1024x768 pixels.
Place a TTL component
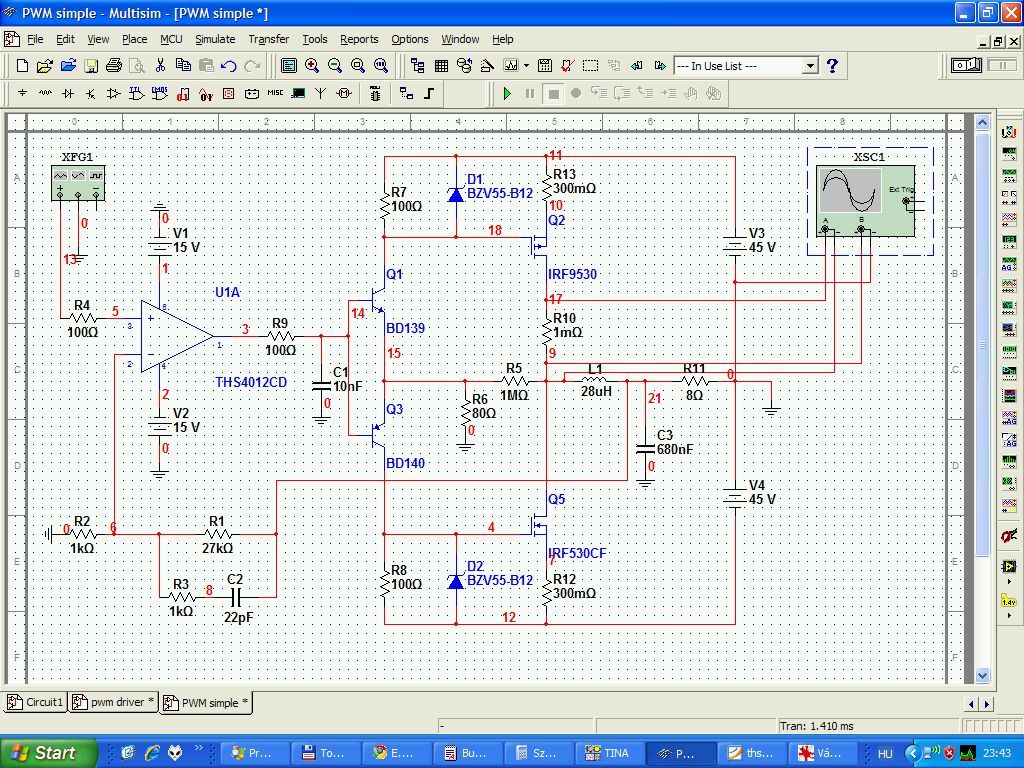[x=136, y=94]
